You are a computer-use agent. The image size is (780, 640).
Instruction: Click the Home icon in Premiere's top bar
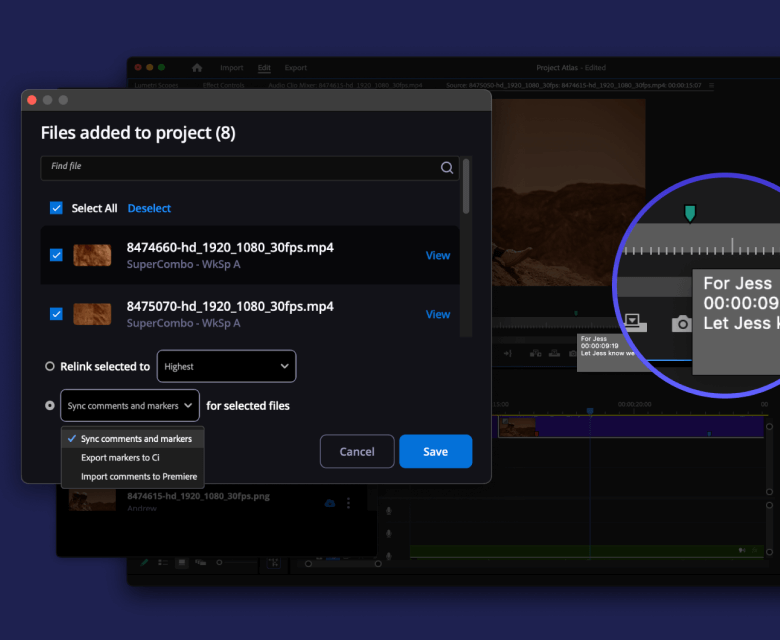197,68
